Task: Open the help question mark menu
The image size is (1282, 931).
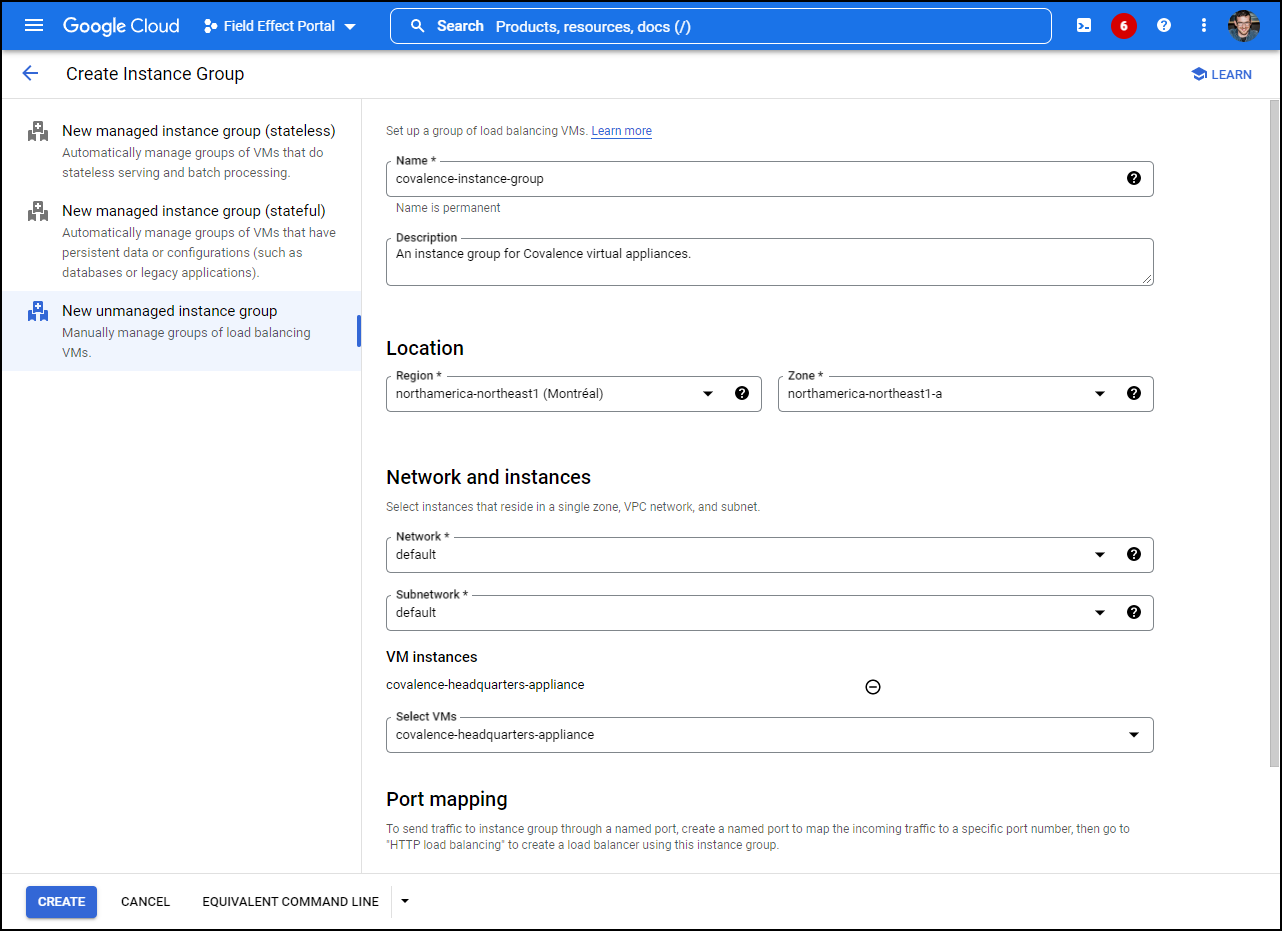Action: [1164, 26]
